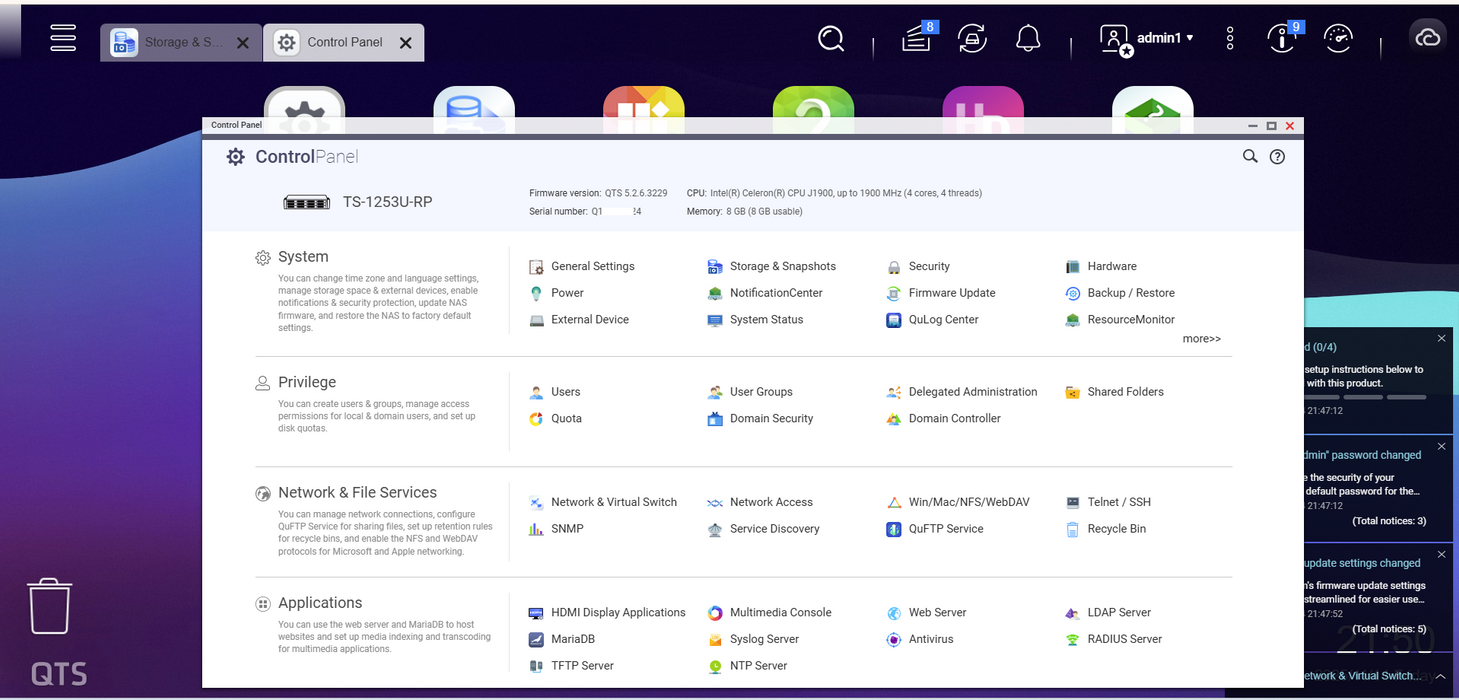Open Service Discovery
The image size is (1459, 700).
point(763,529)
